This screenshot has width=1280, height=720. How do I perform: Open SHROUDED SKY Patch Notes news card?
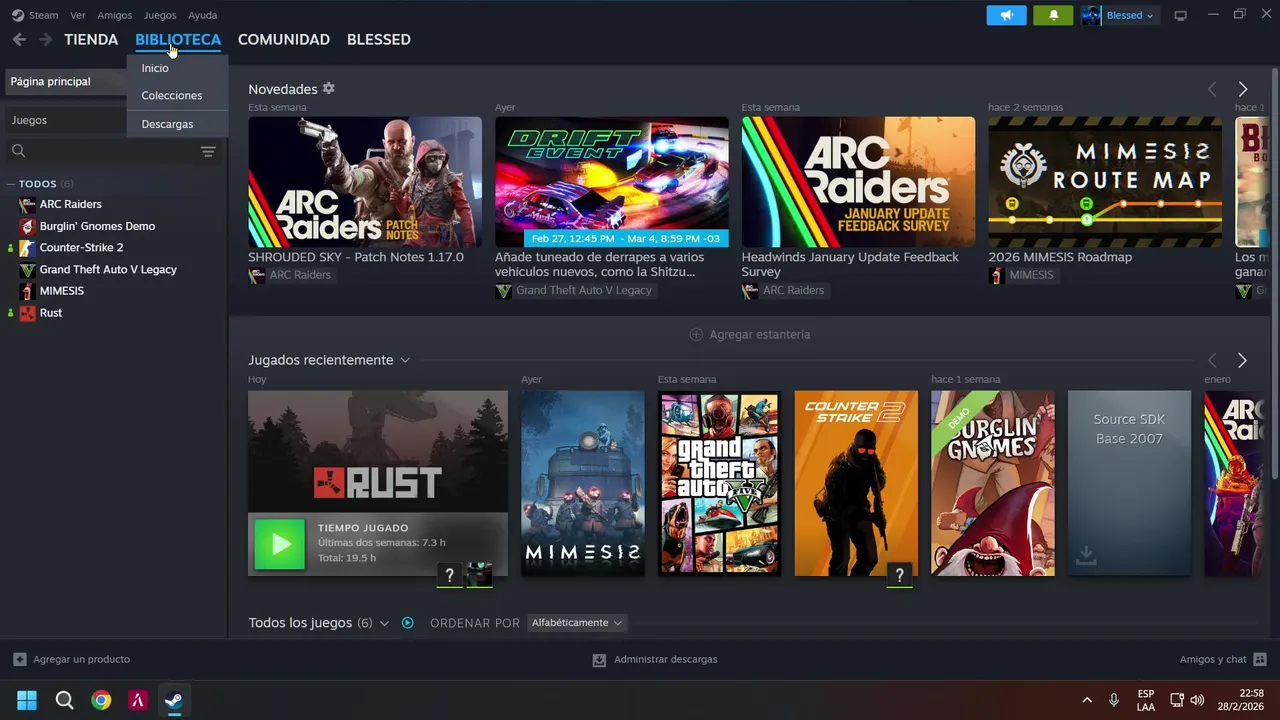tap(365, 182)
